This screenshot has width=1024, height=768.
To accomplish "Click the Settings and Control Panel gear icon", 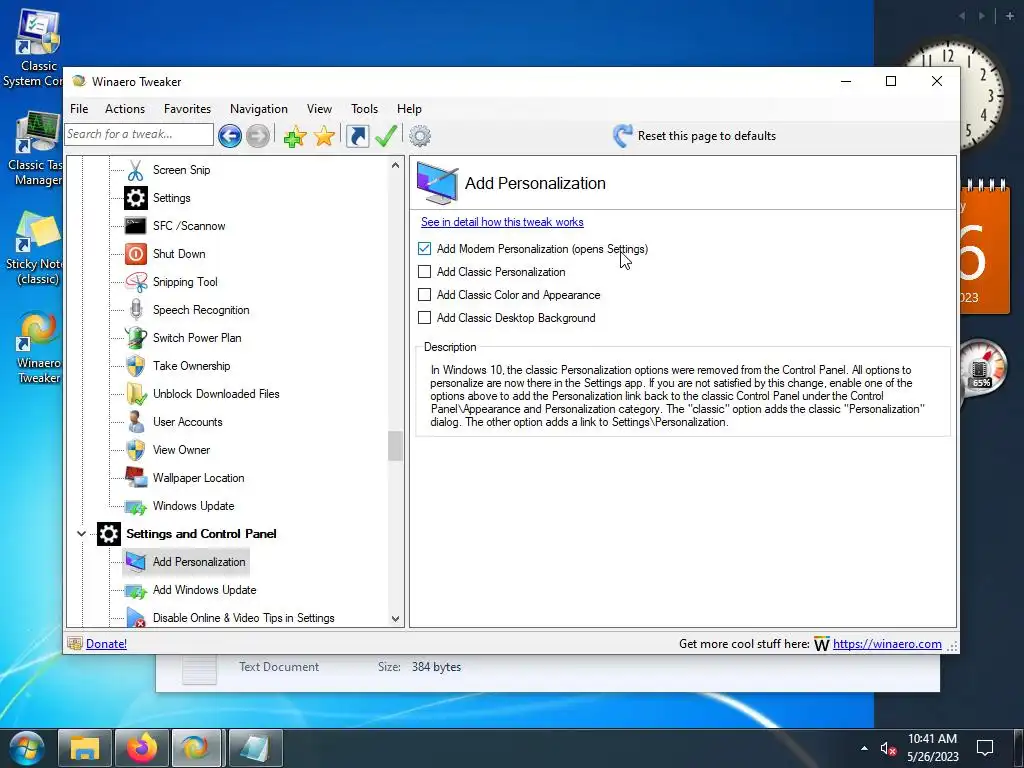I will coord(109,534).
